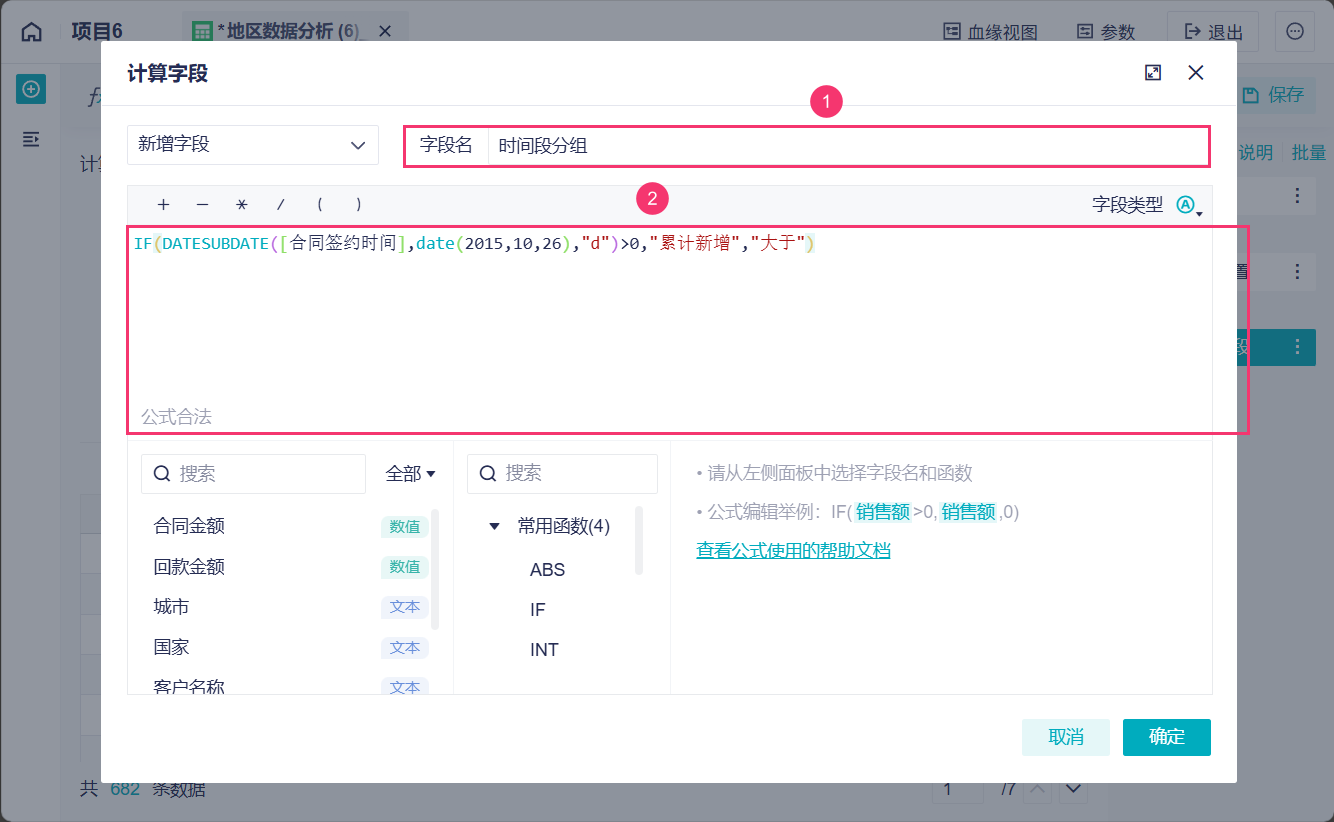1334x822 pixels.
Task: Click the add (⊕) icon in left sidebar
Action: [30, 89]
